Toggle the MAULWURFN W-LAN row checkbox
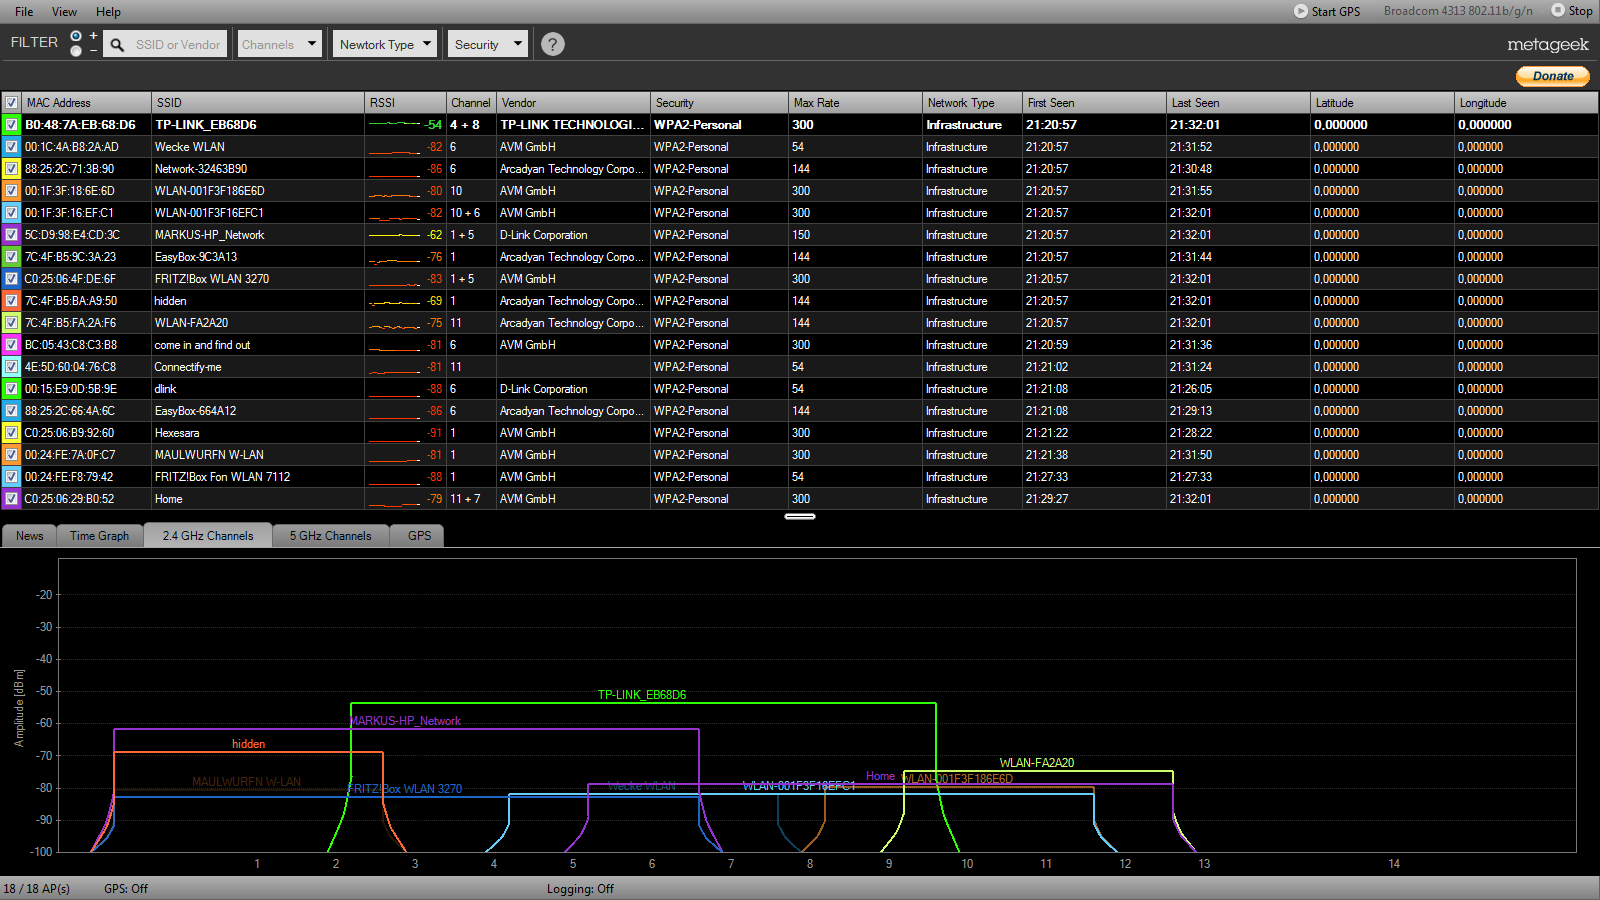This screenshot has width=1600, height=900. point(11,455)
